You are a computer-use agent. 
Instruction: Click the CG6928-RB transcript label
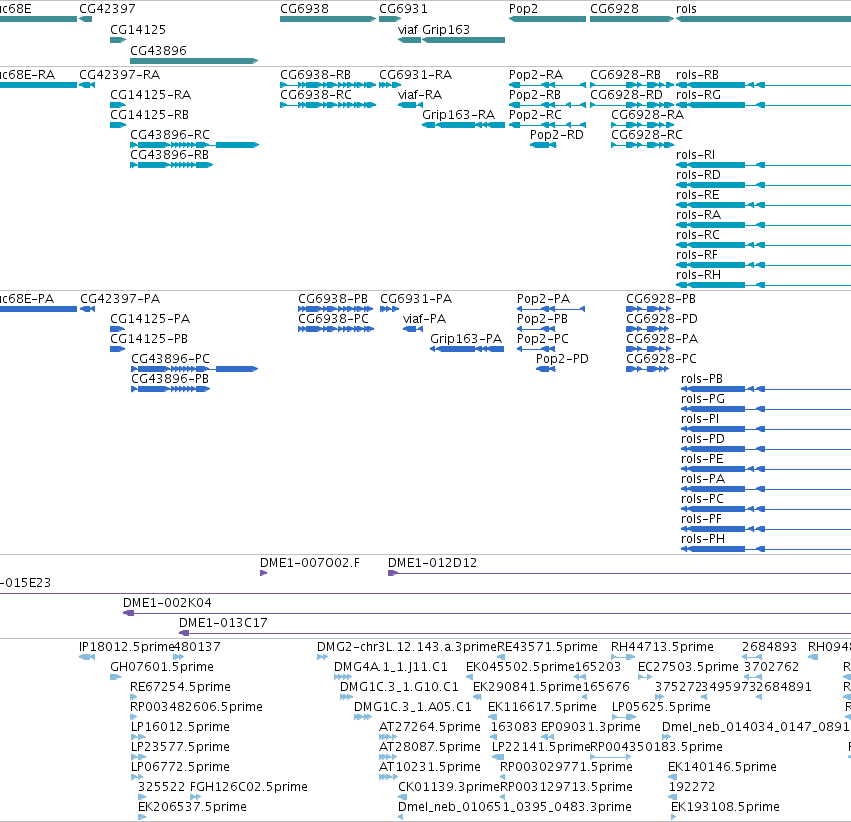point(625,75)
